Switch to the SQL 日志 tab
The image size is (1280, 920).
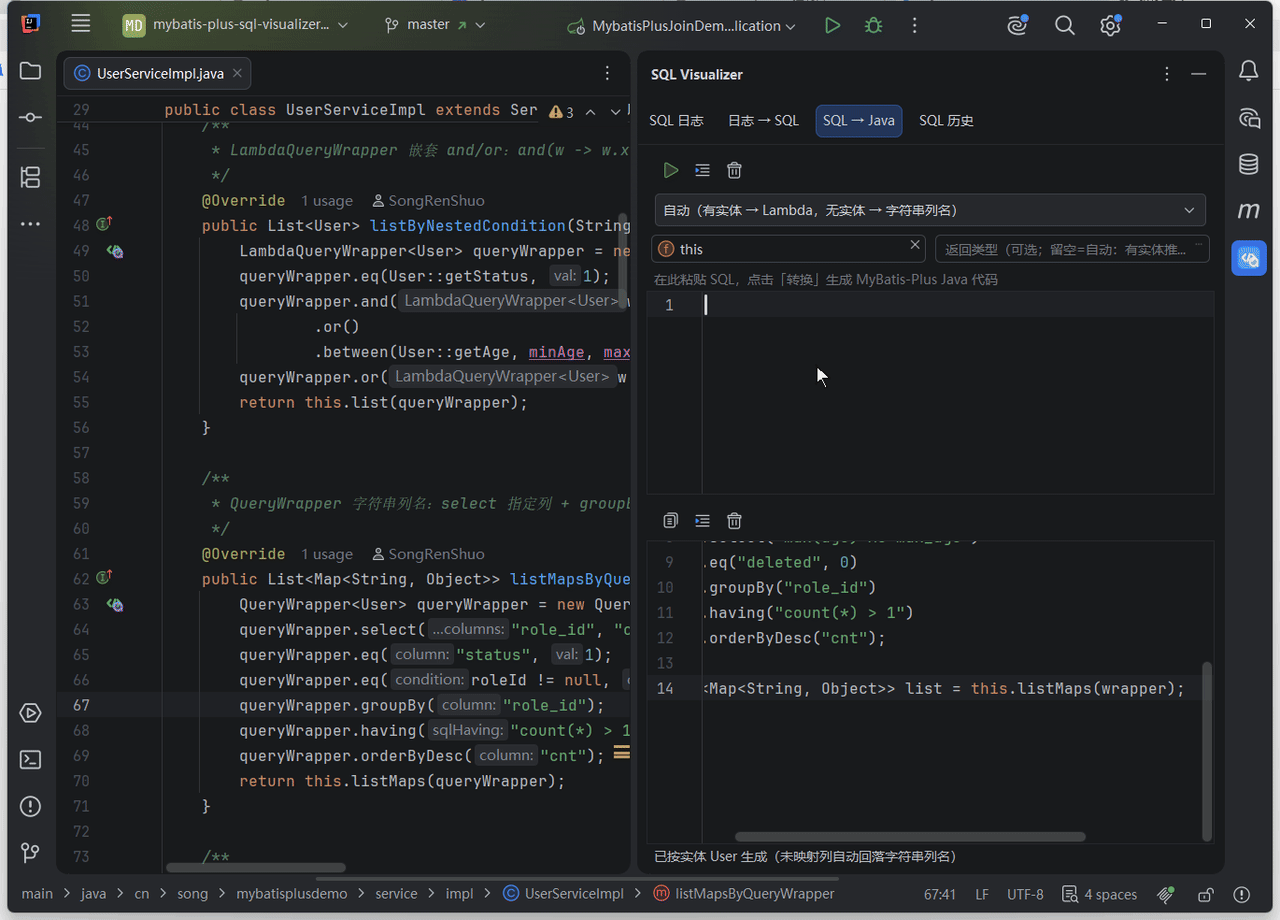pos(676,121)
